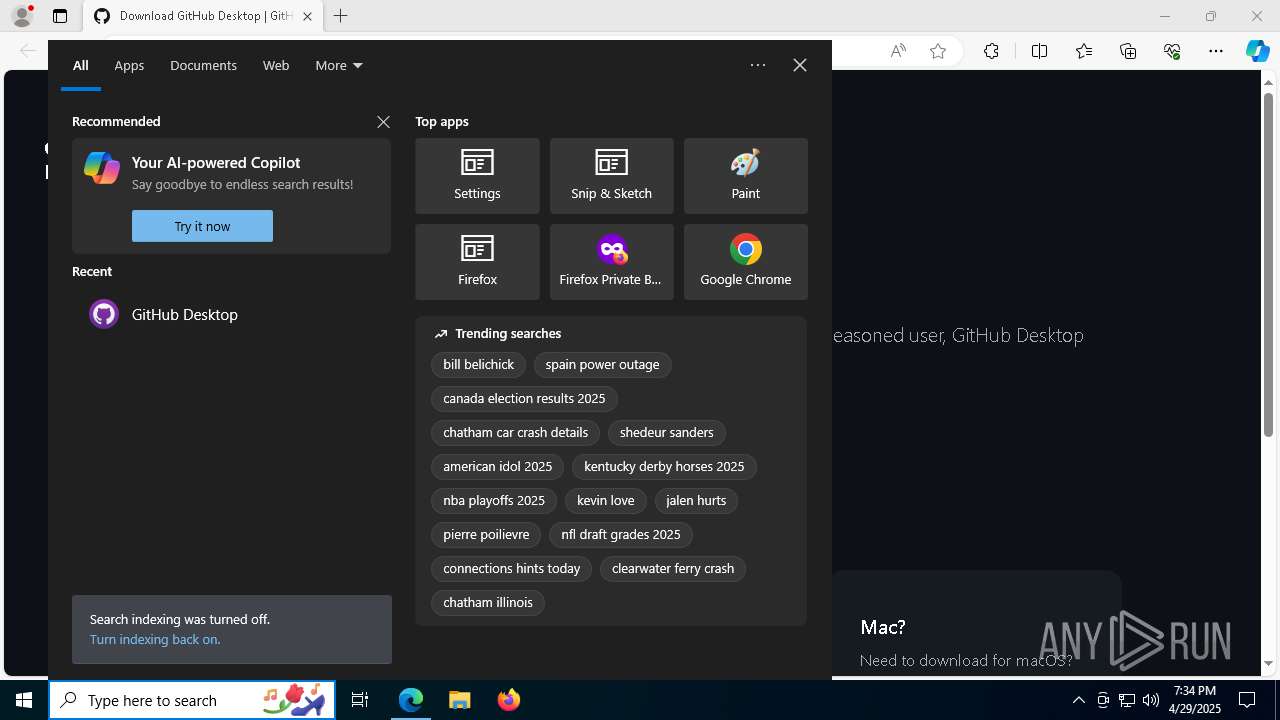Image resolution: width=1280 pixels, height=720 pixels.
Task: Search connections hints today
Action: point(511,569)
